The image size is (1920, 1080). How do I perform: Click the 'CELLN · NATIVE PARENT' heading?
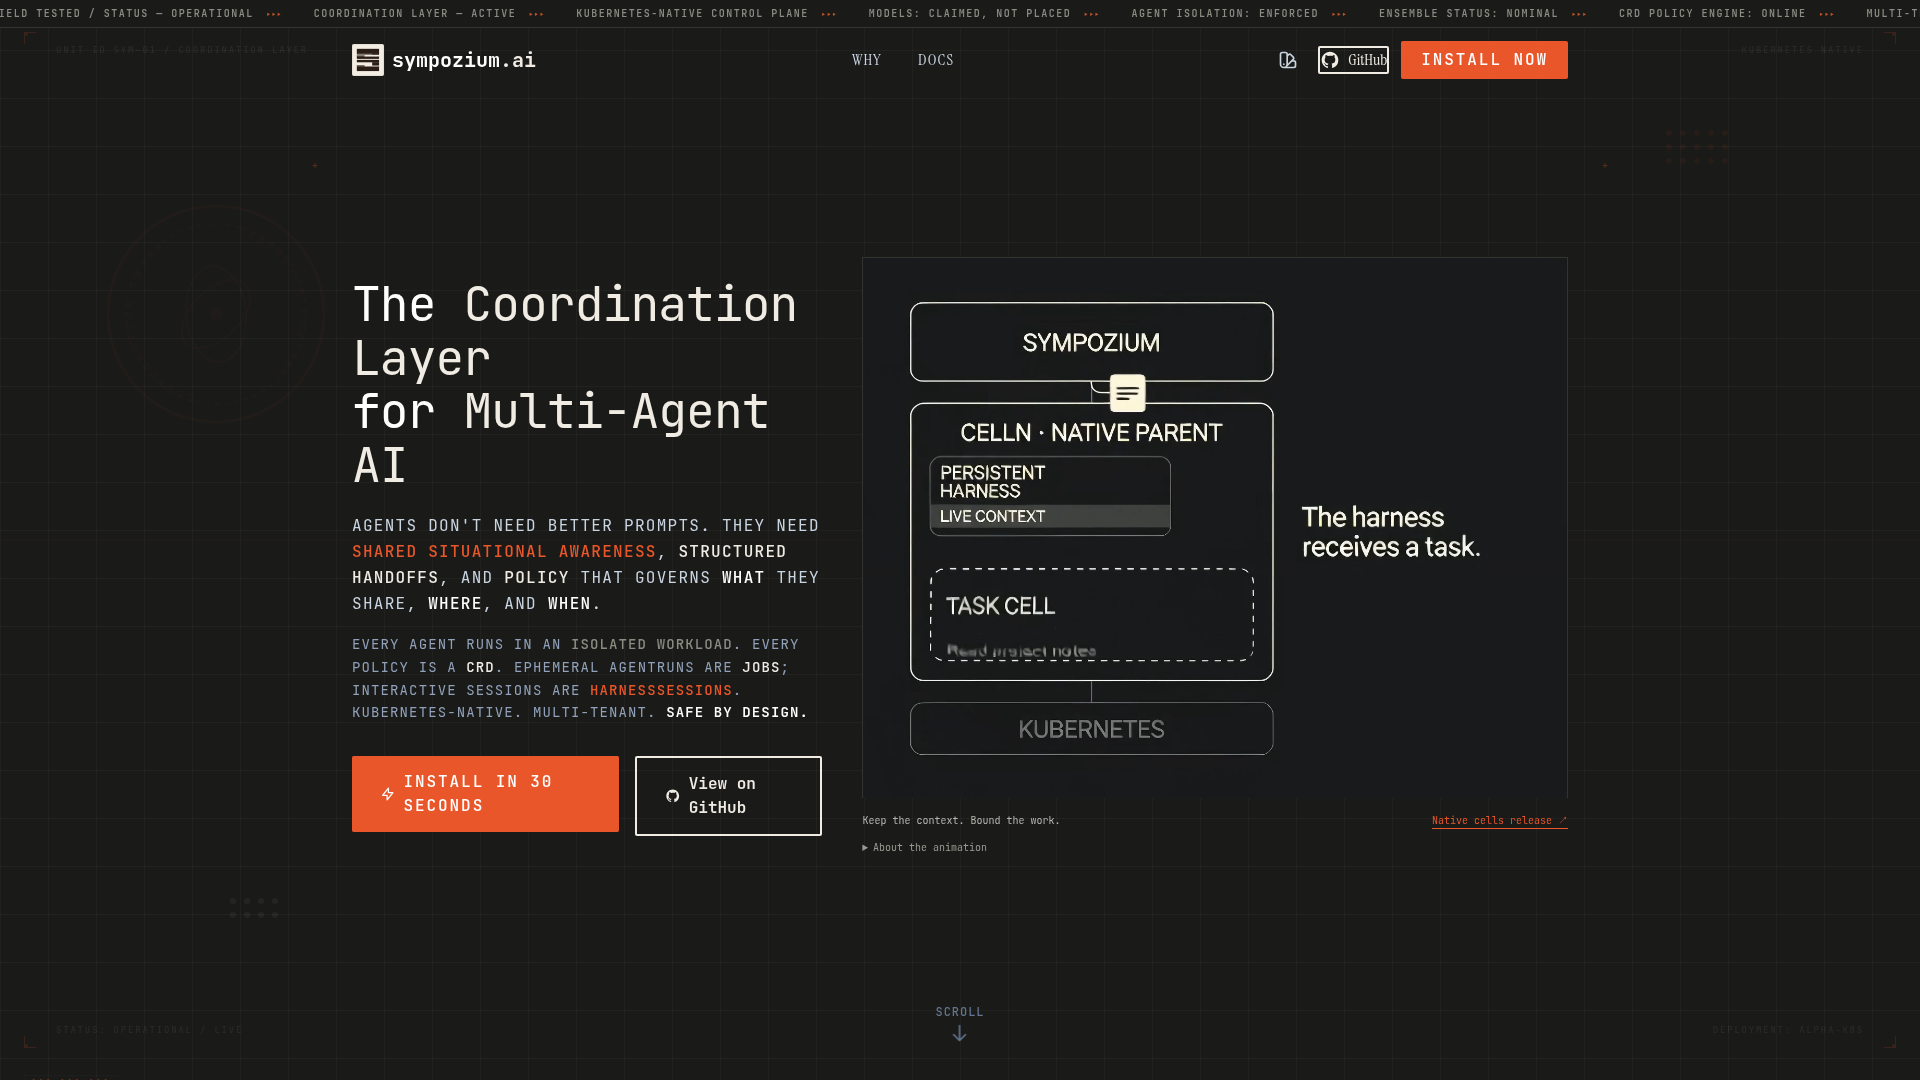pos(1091,432)
